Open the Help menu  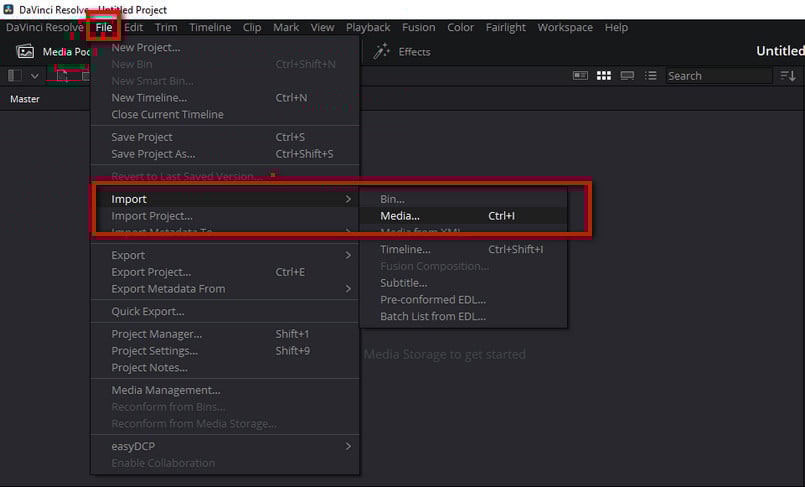[x=616, y=27]
